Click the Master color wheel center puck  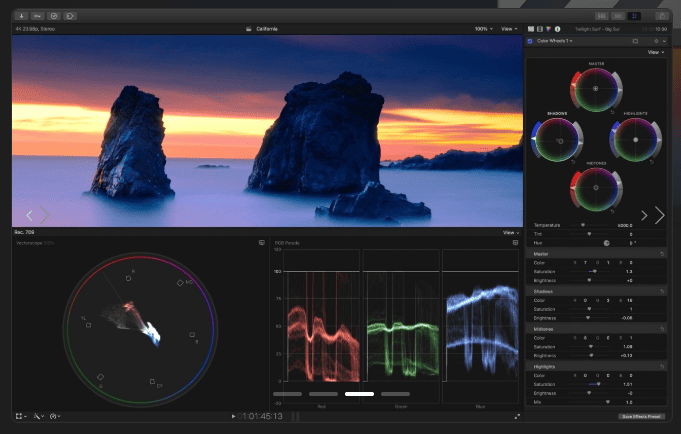pyautogui.click(x=595, y=89)
